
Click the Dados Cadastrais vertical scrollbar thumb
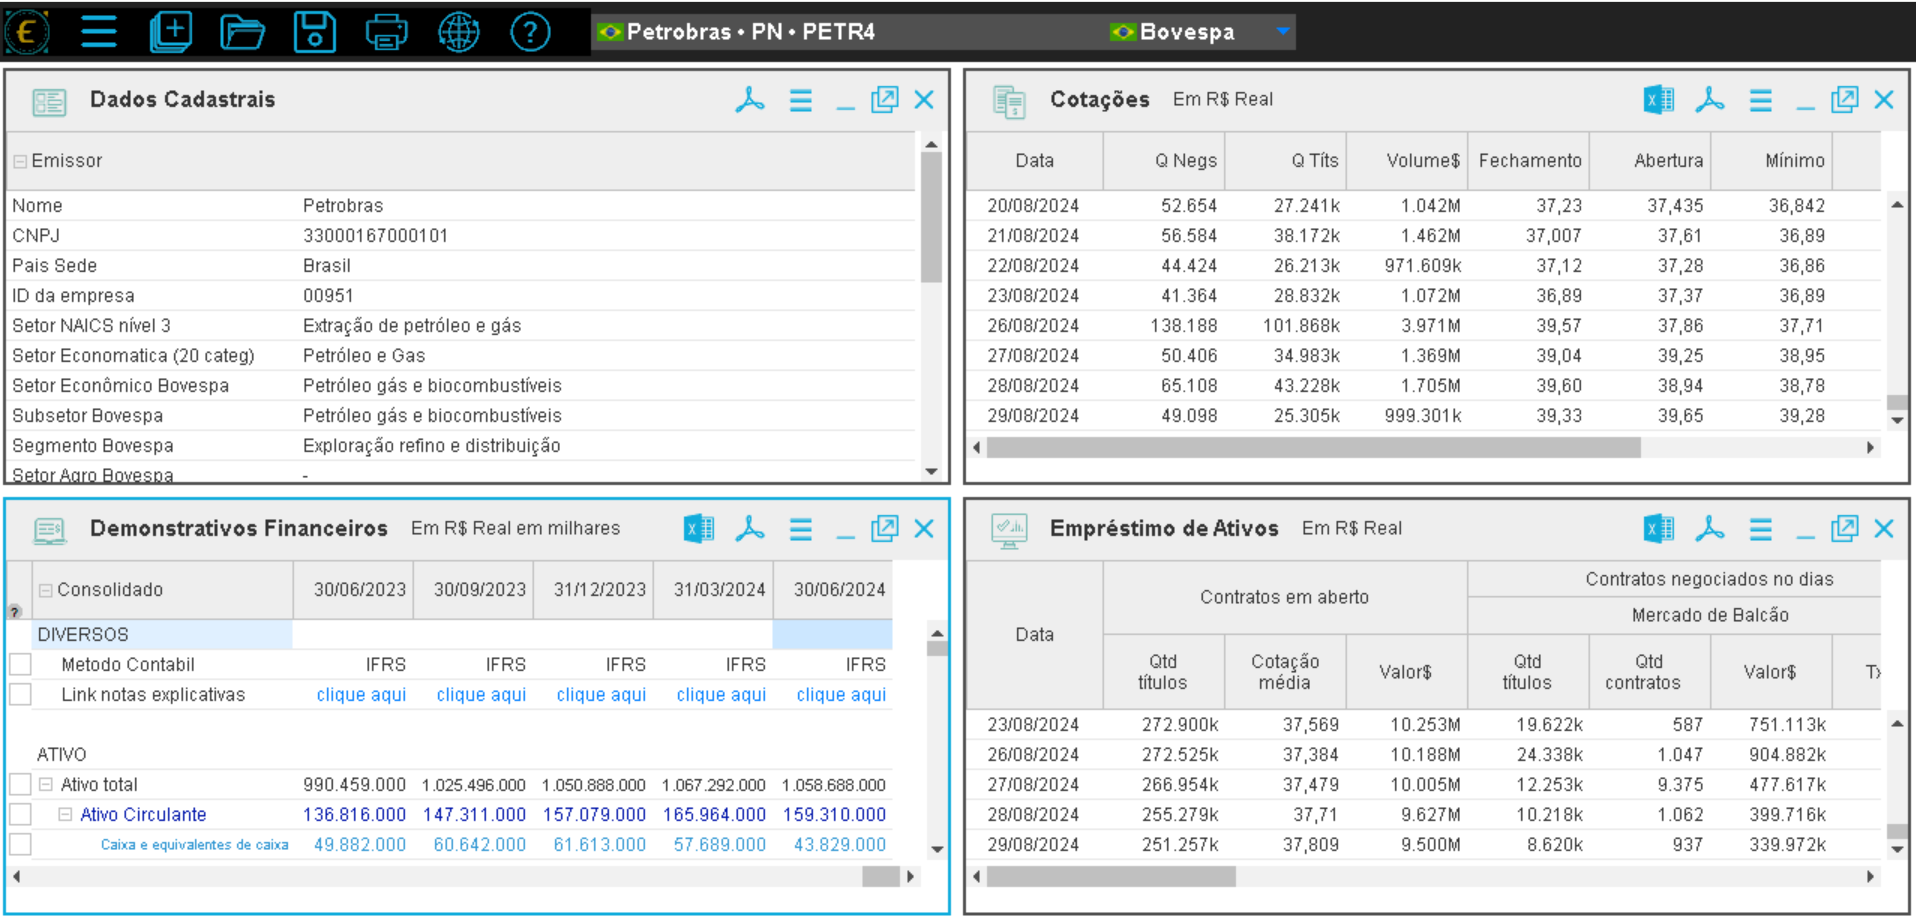(x=931, y=217)
